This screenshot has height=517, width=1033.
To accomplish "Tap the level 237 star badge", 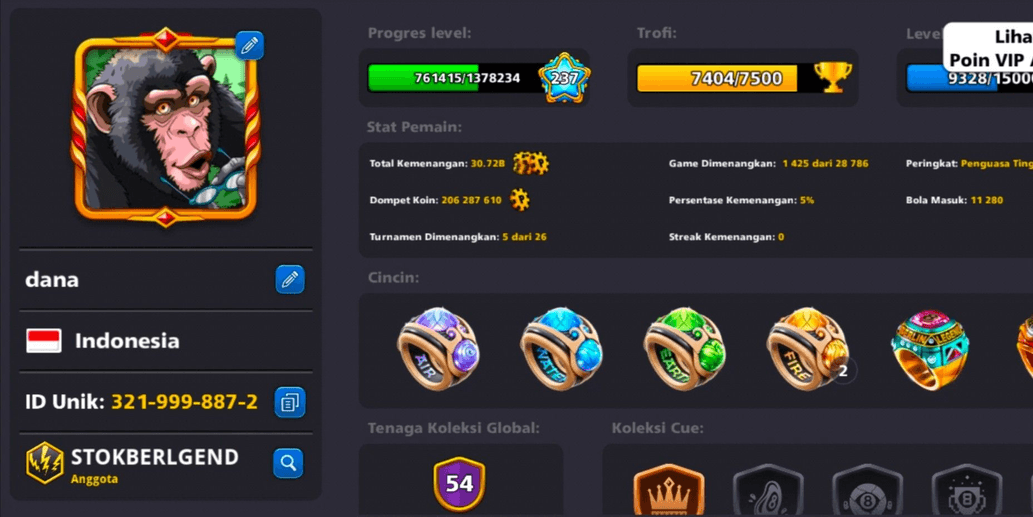I will 564,78.
